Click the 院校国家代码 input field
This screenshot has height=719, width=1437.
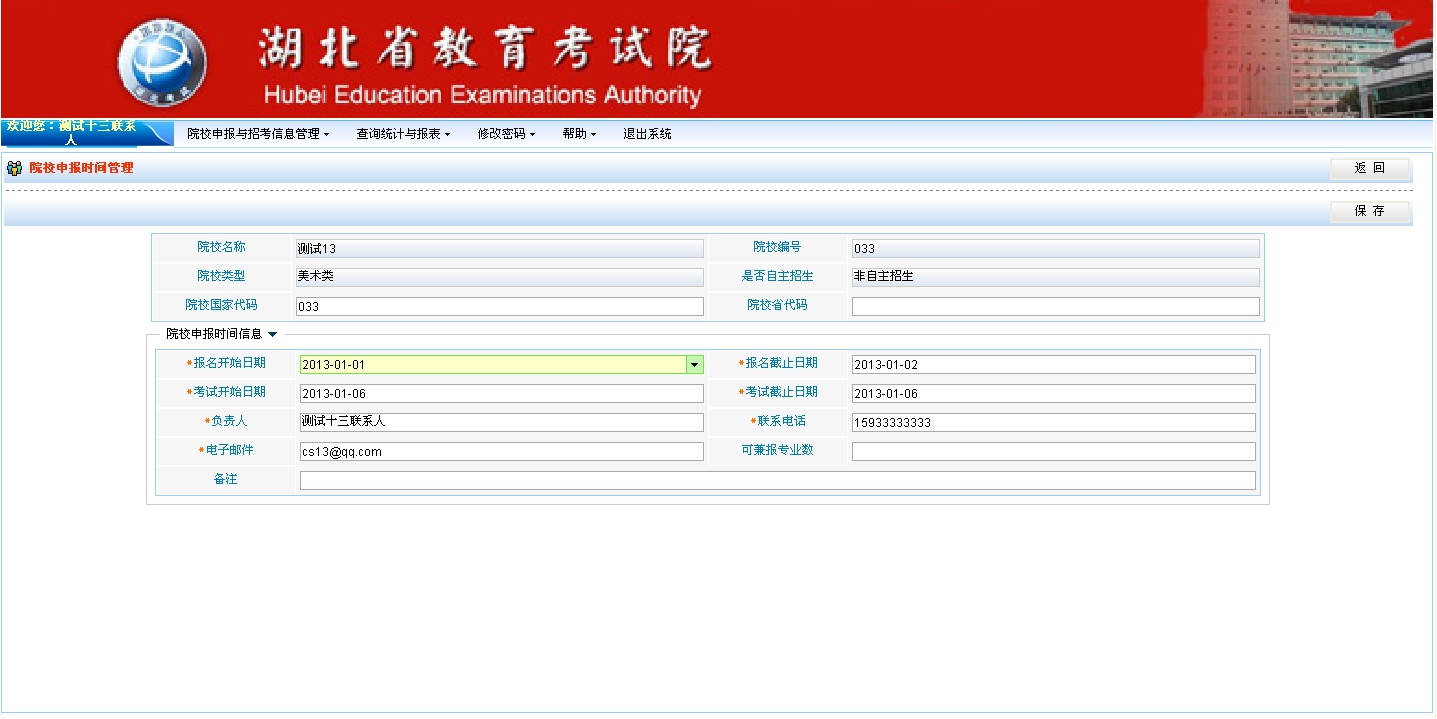pyautogui.click(x=500, y=306)
